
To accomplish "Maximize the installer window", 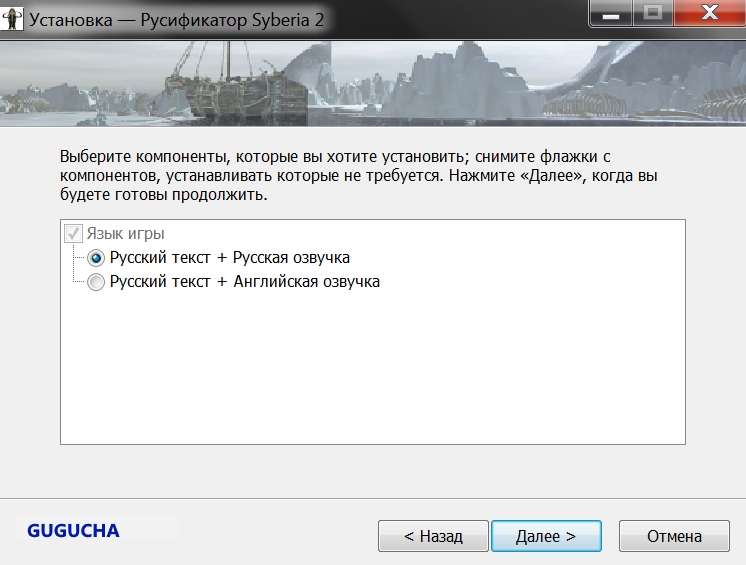I will [x=653, y=13].
